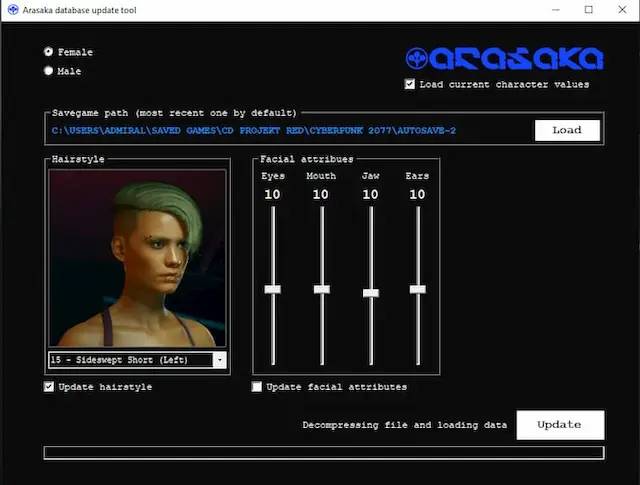This screenshot has width=640, height=485.
Task: Click the 'Jaw' slider label
Action: (x=371, y=176)
